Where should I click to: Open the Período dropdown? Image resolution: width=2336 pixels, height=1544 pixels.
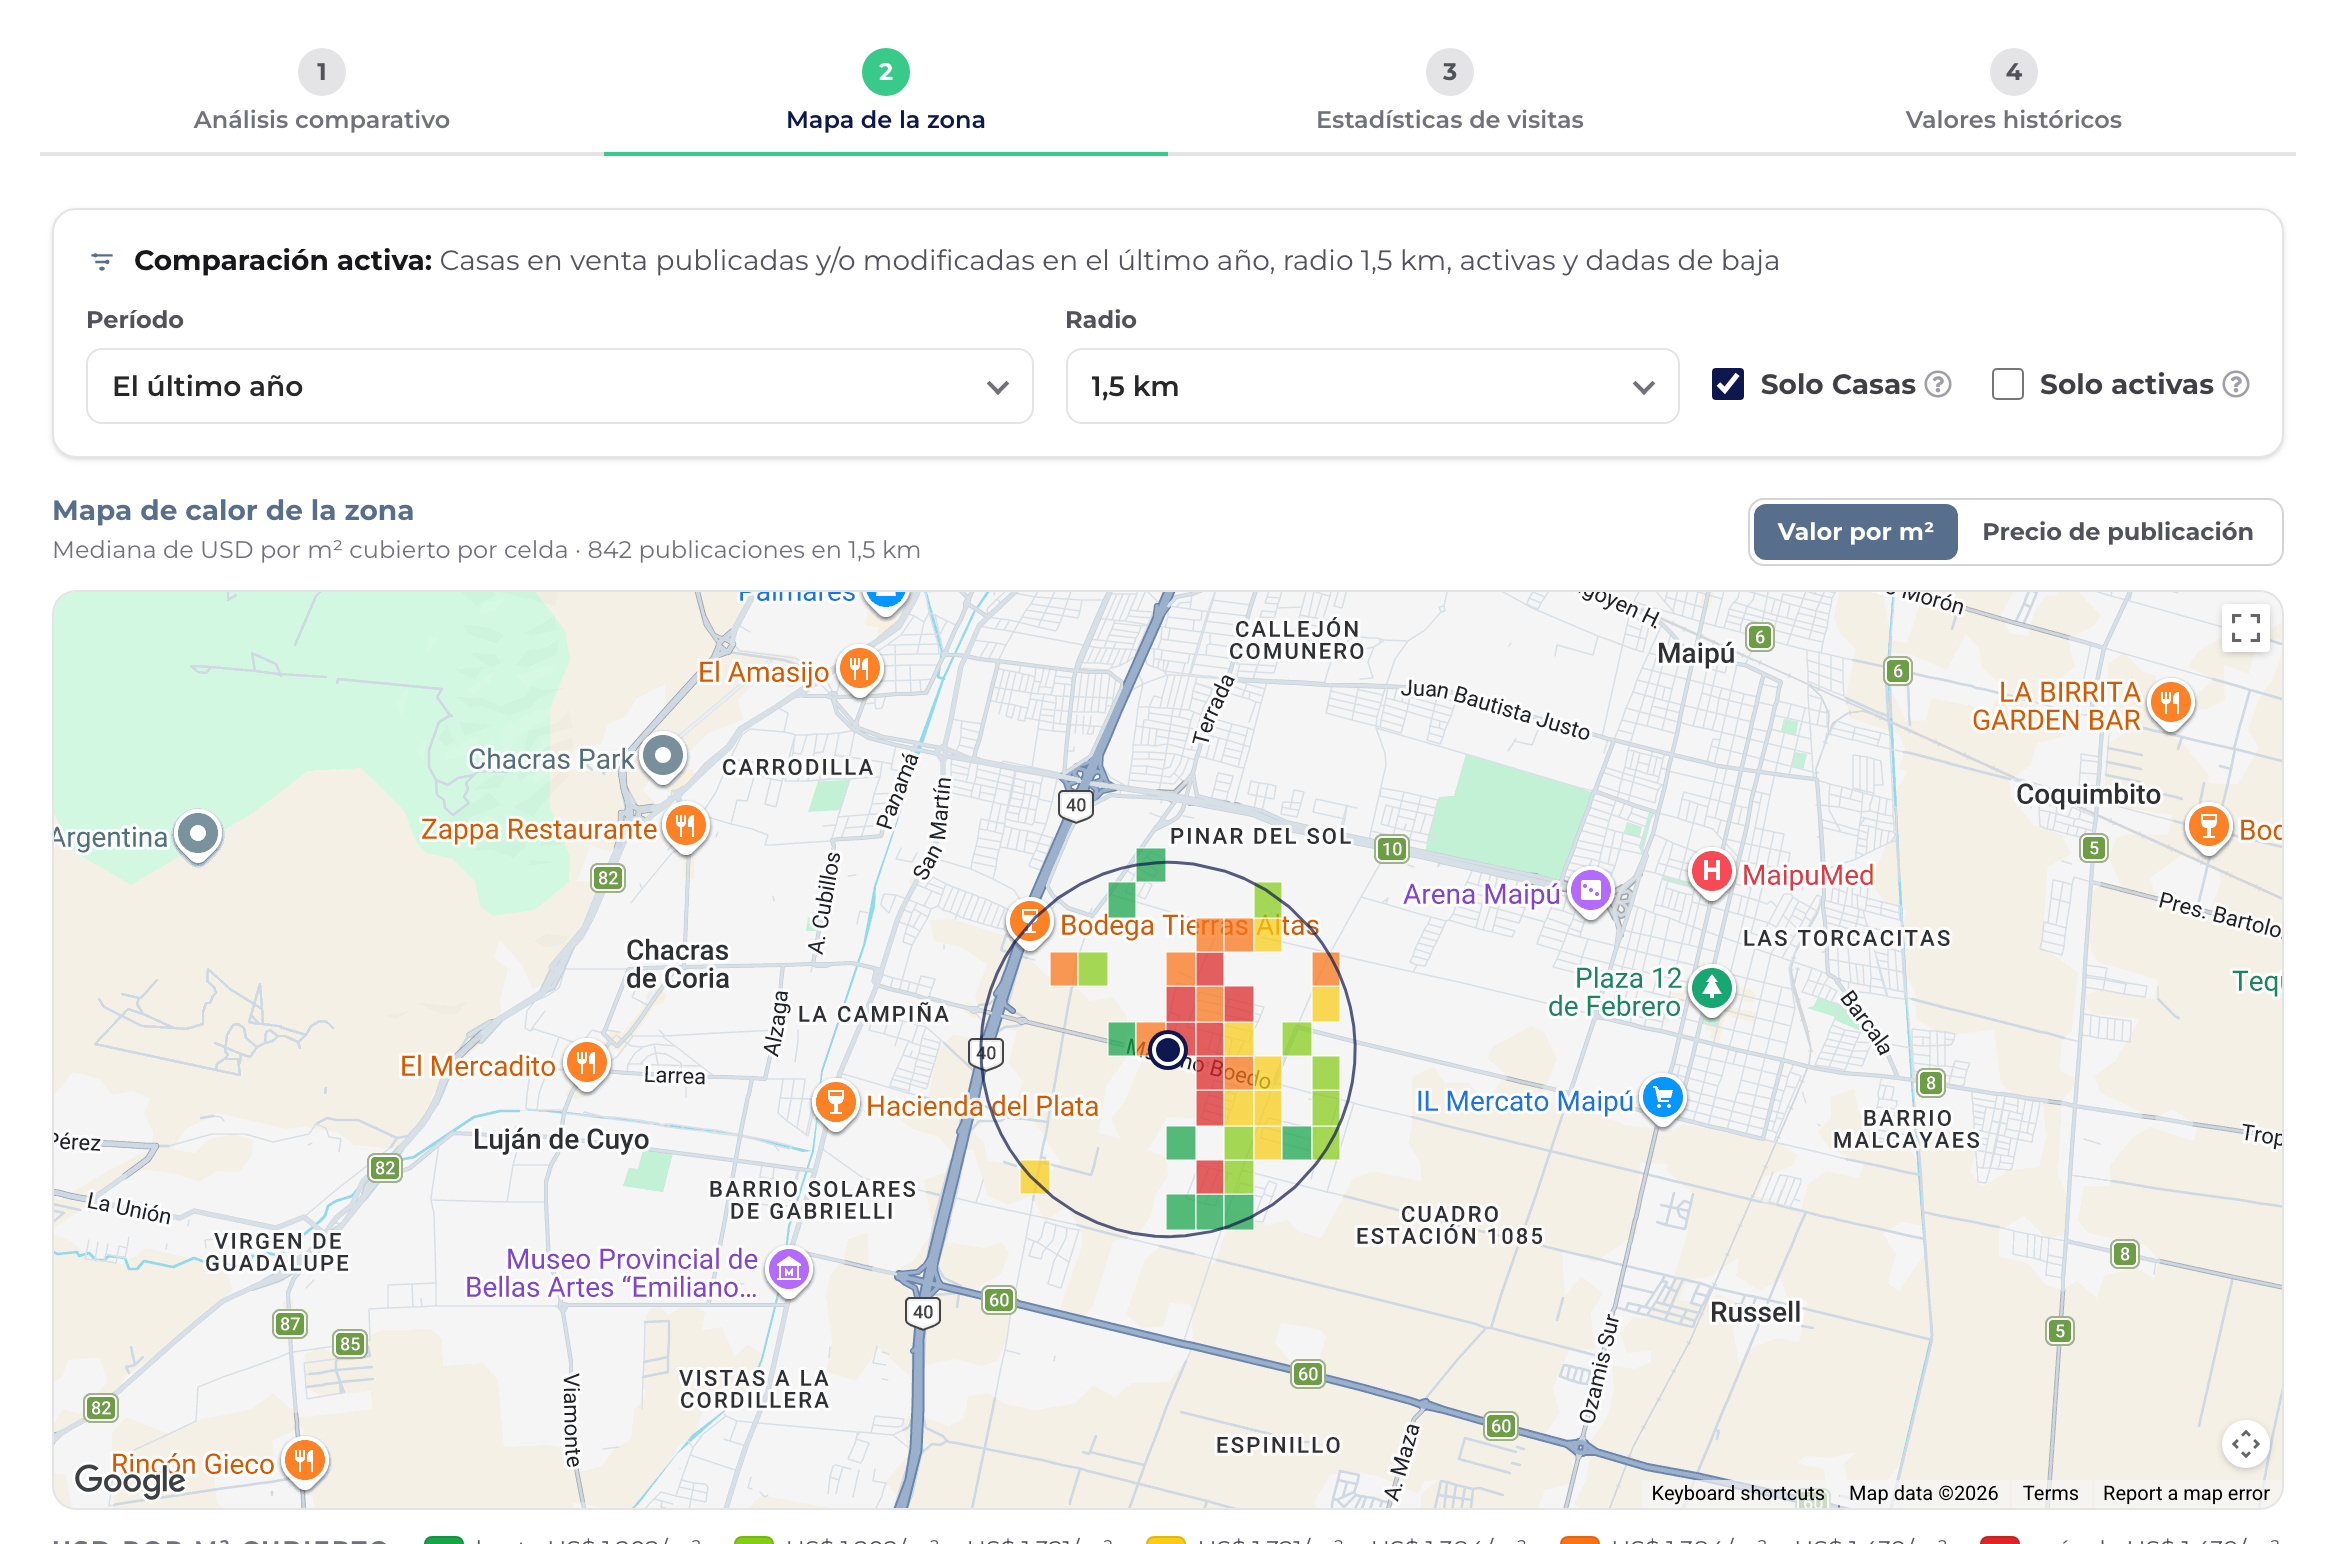(560, 386)
